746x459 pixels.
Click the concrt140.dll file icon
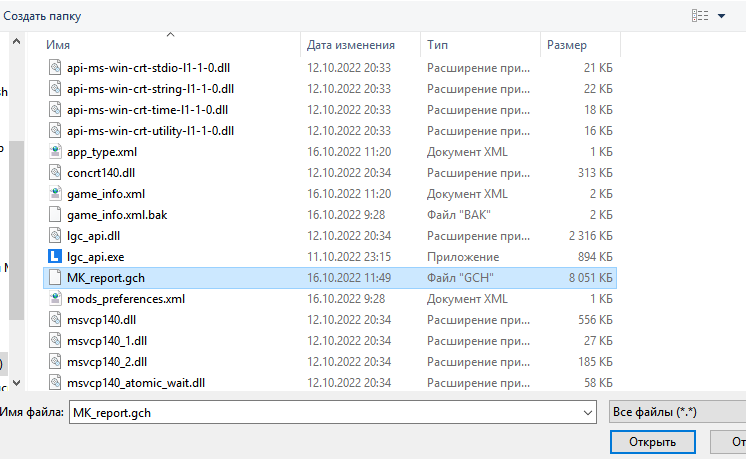[55, 173]
